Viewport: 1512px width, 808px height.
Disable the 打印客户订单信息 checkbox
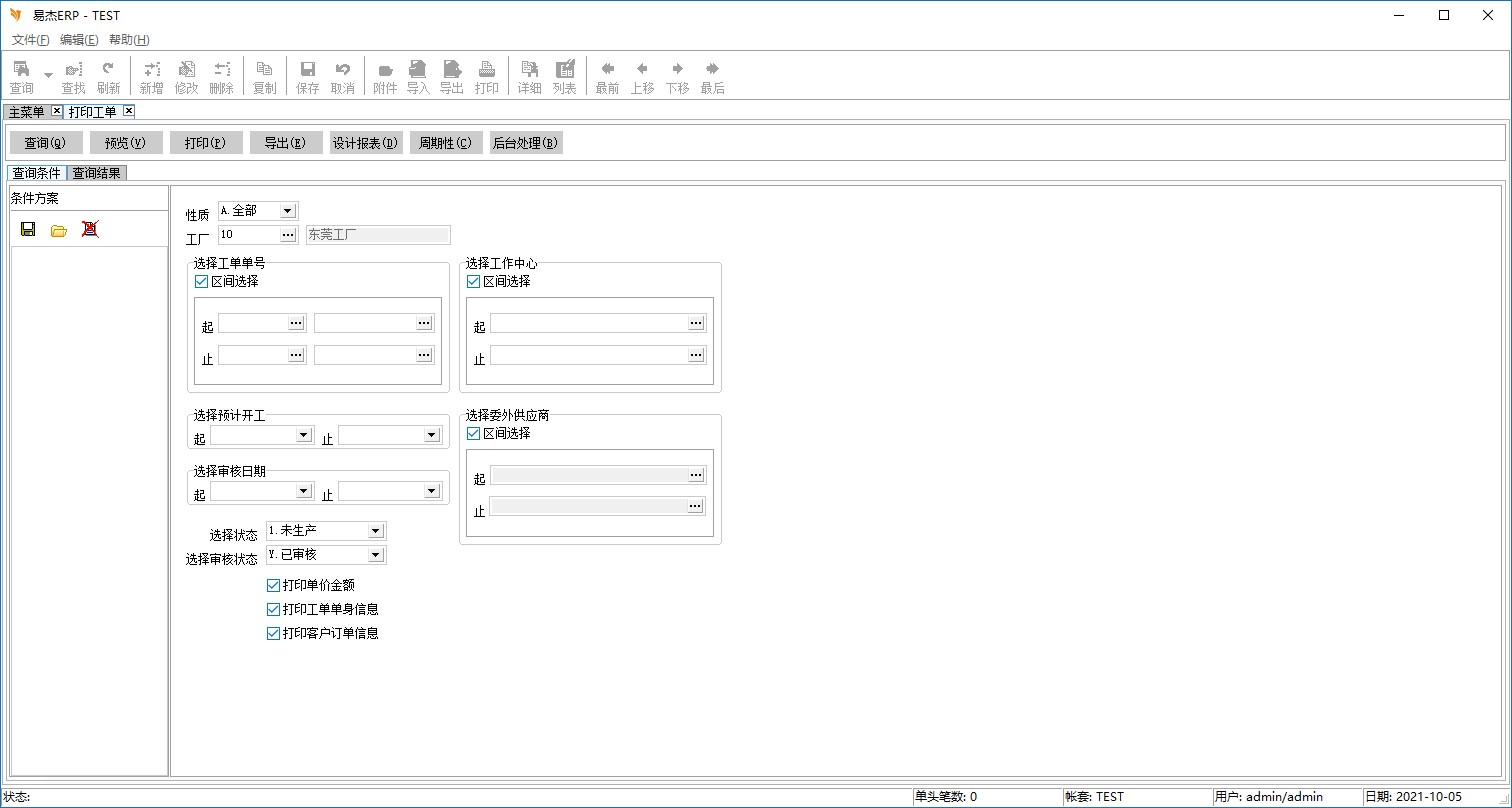pyautogui.click(x=274, y=633)
